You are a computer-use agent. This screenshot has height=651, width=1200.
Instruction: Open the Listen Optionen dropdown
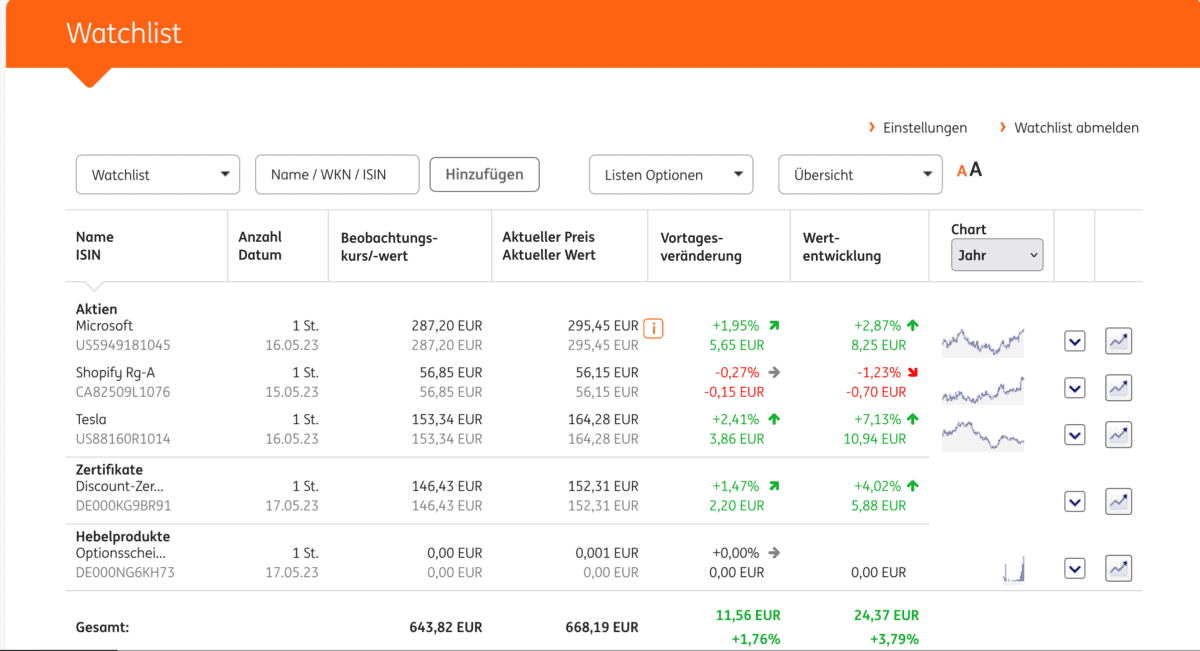(670, 174)
